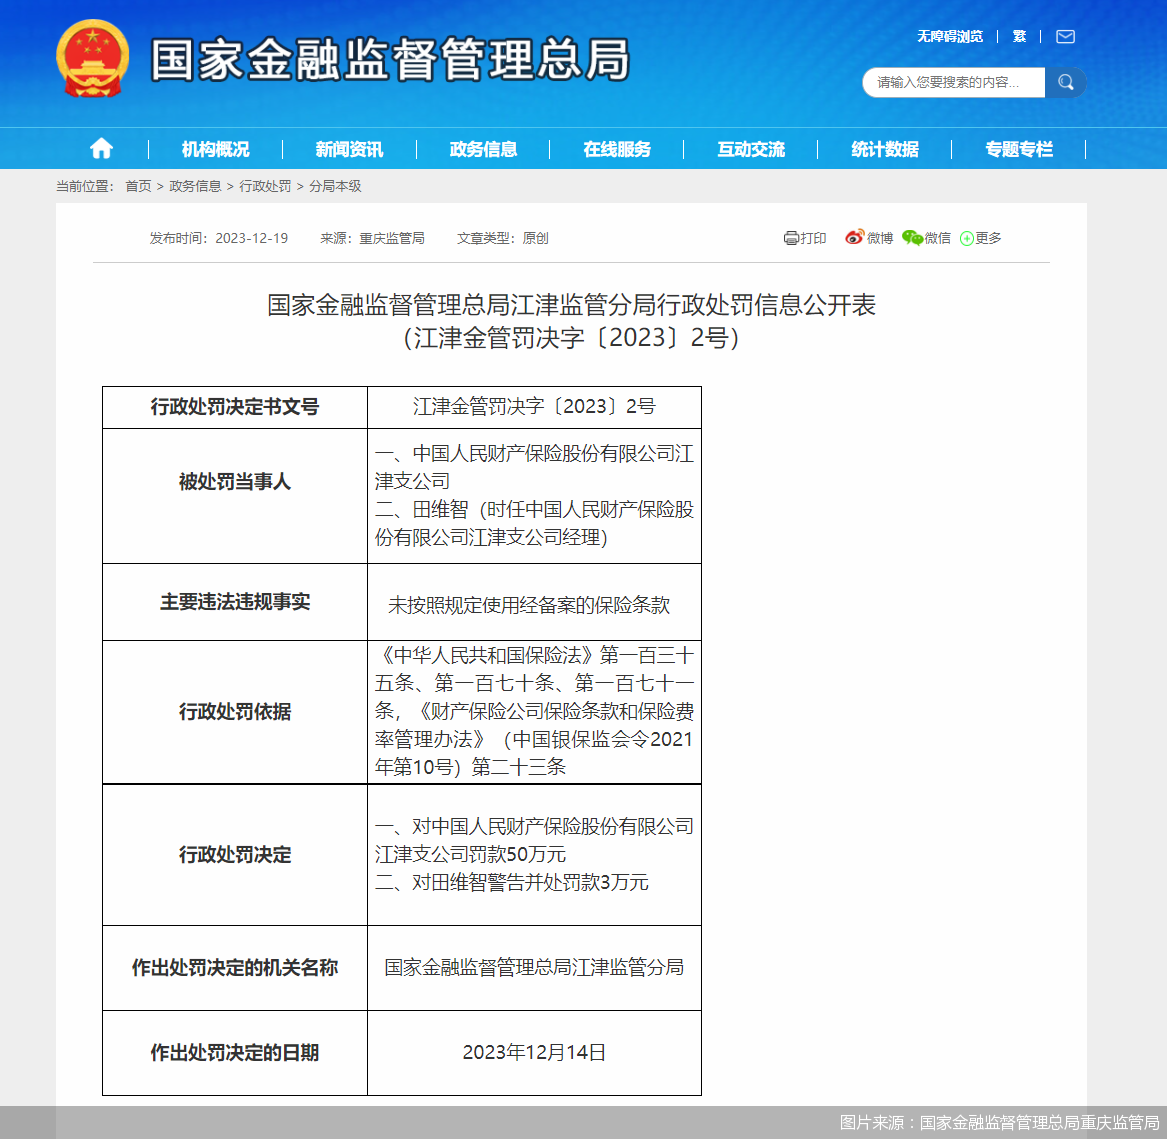The height and width of the screenshot is (1139, 1167).
Task: Click the cell 未按照规定使用经备案的保险条款
Action: (534, 602)
